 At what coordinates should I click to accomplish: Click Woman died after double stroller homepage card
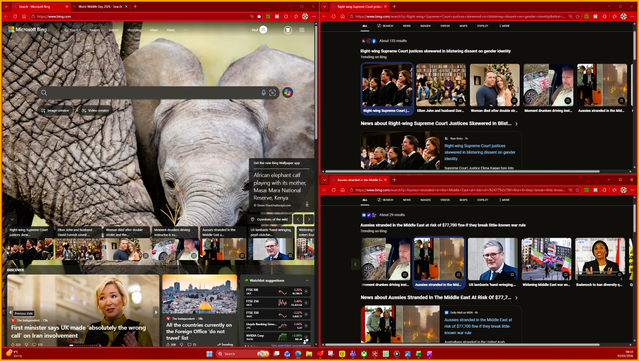point(127,243)
